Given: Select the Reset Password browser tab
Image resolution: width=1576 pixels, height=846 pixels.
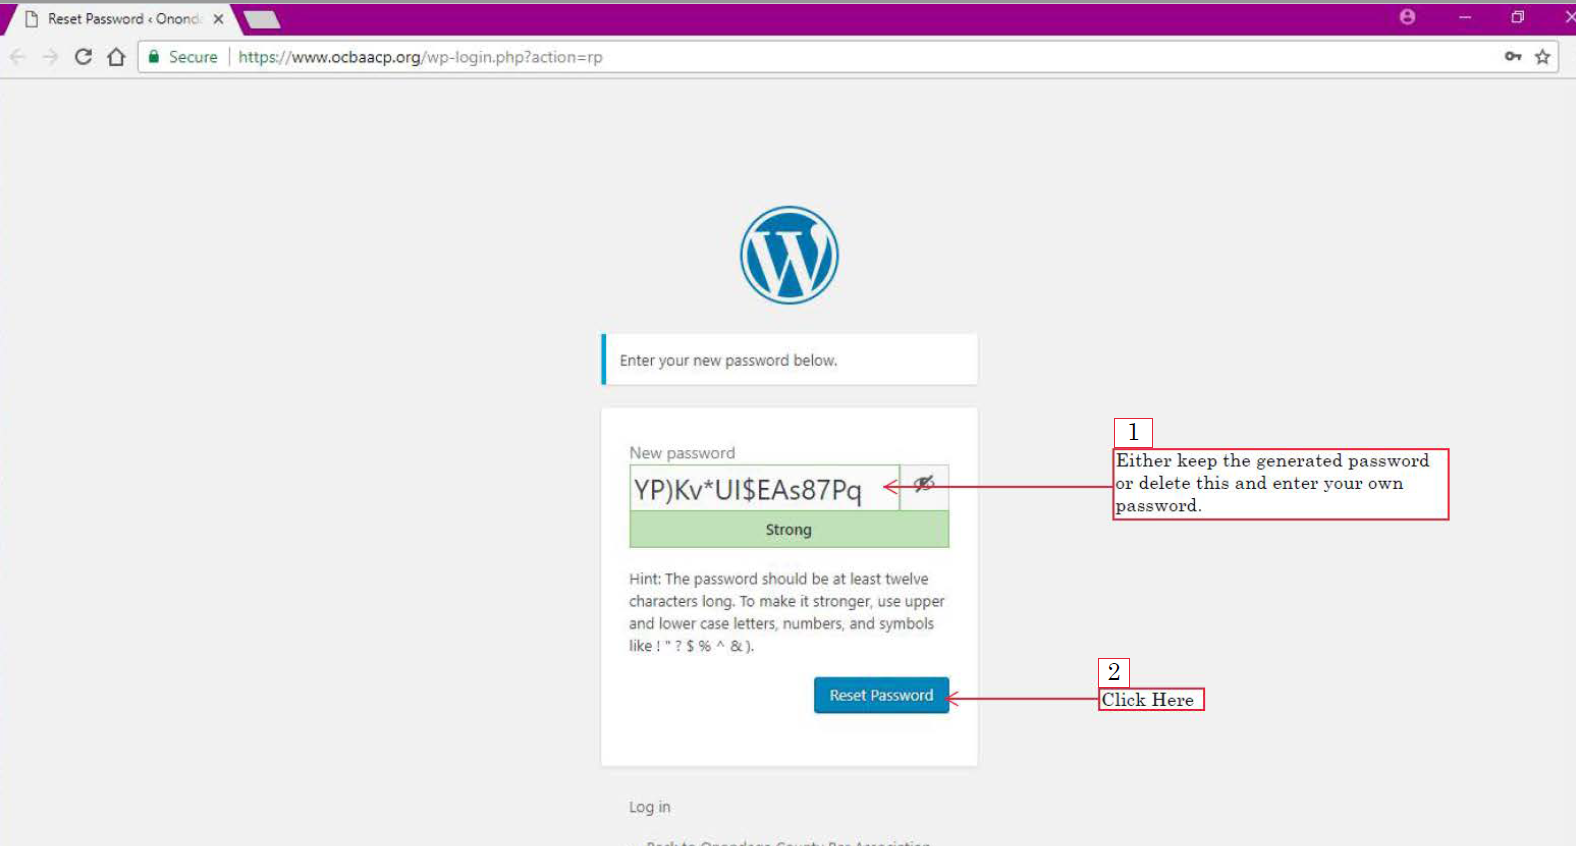Looking at the screenshot, I should coord(124,19).
